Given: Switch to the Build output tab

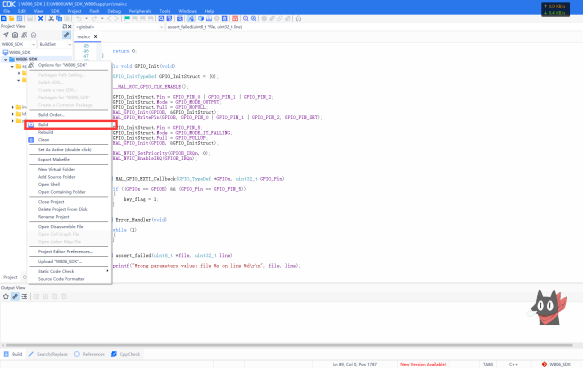Looking at the screenshot, I should (x=13, y=354).
